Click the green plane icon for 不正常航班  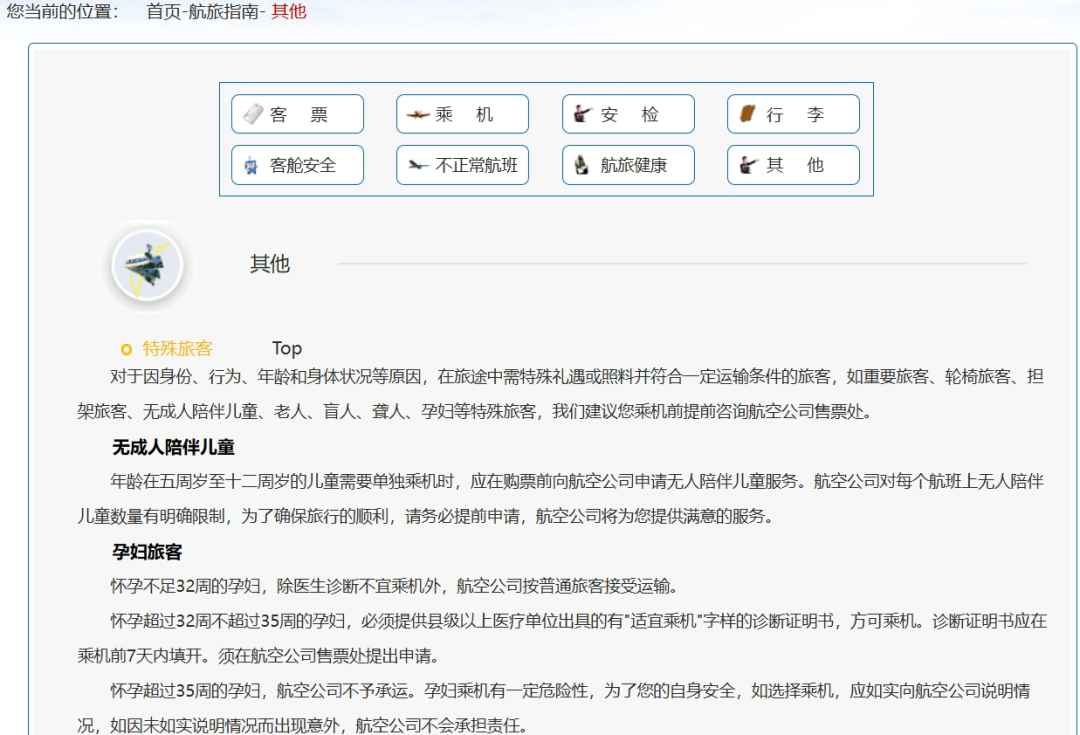(x=418, y=165)
